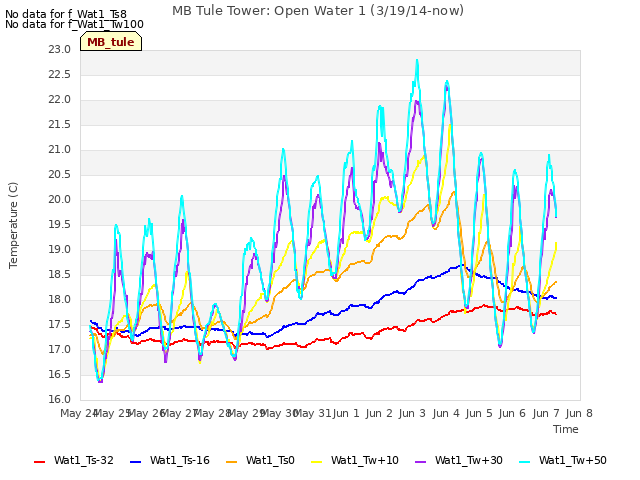
Task: Click the Wat1_Tw+50 legend label
Action: point(573,460)
